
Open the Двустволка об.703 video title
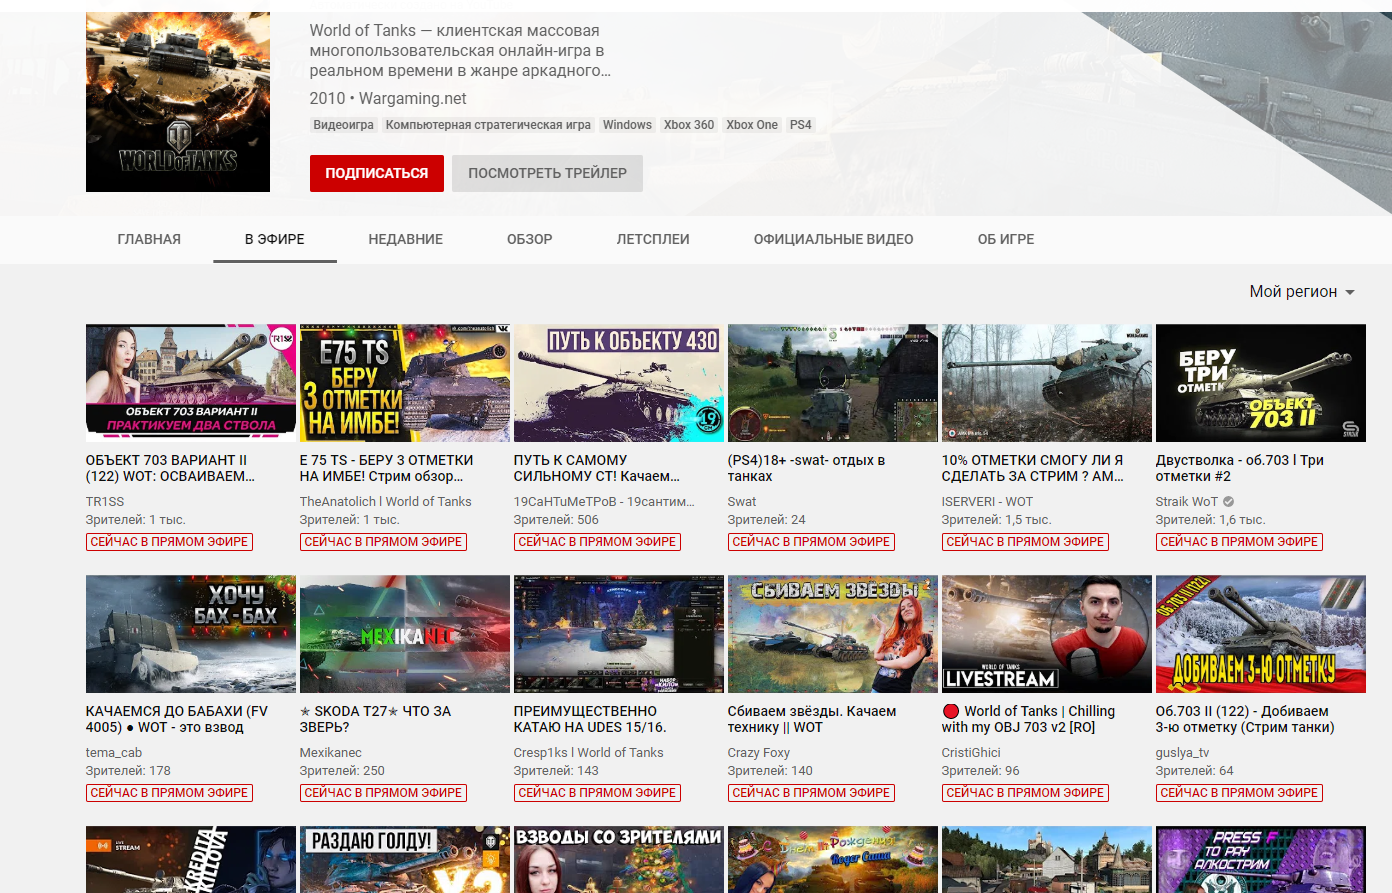[x=1239, y=468]
